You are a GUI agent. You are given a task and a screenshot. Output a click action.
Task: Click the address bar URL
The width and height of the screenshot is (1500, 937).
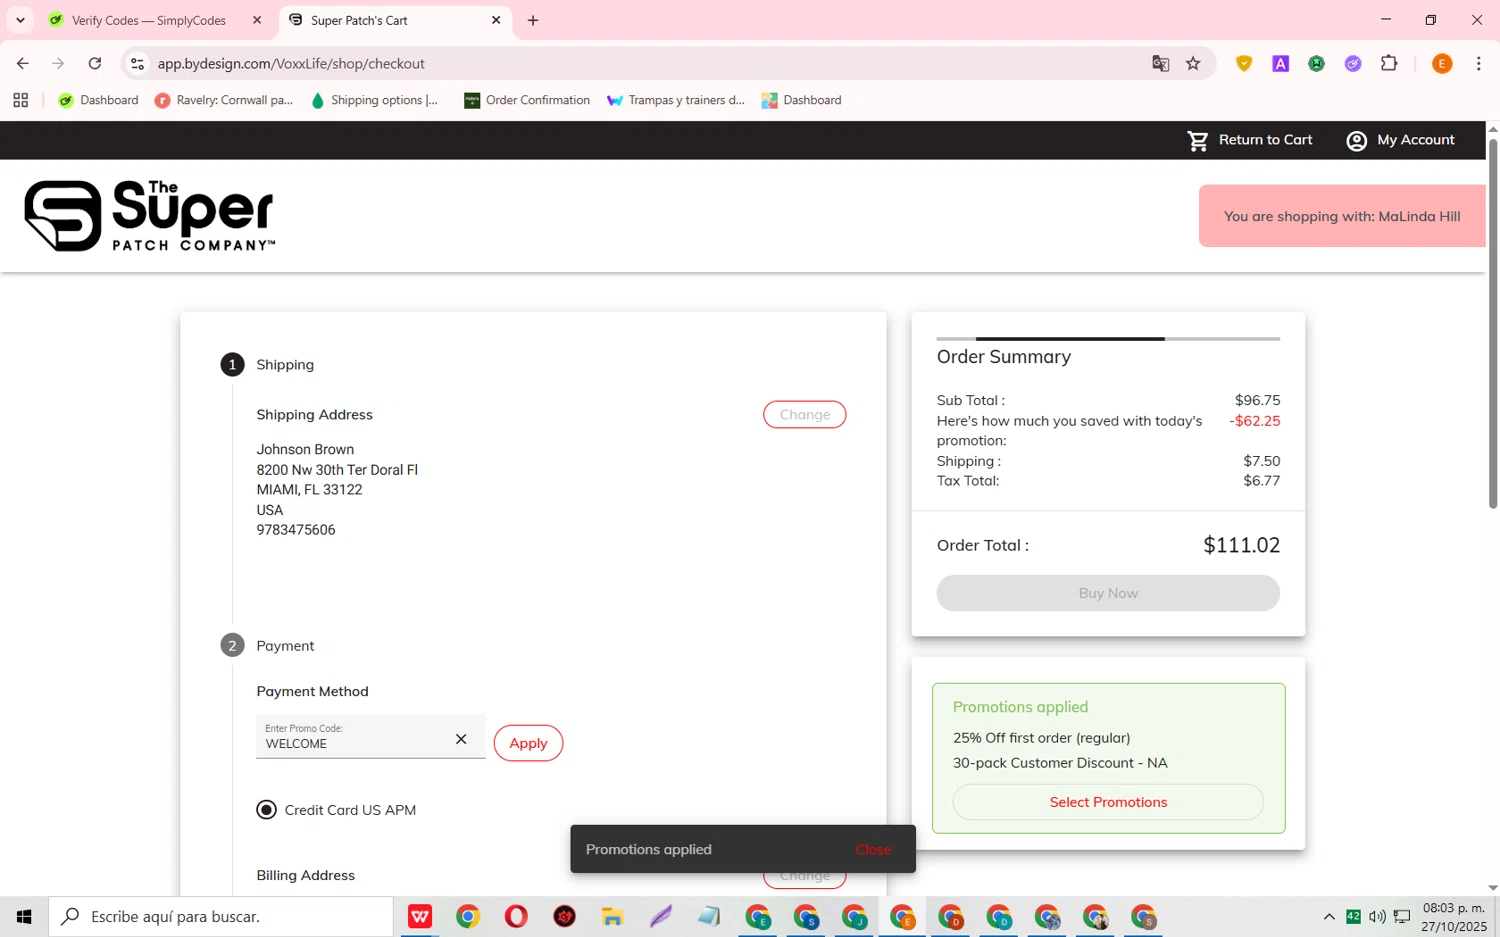291,63
